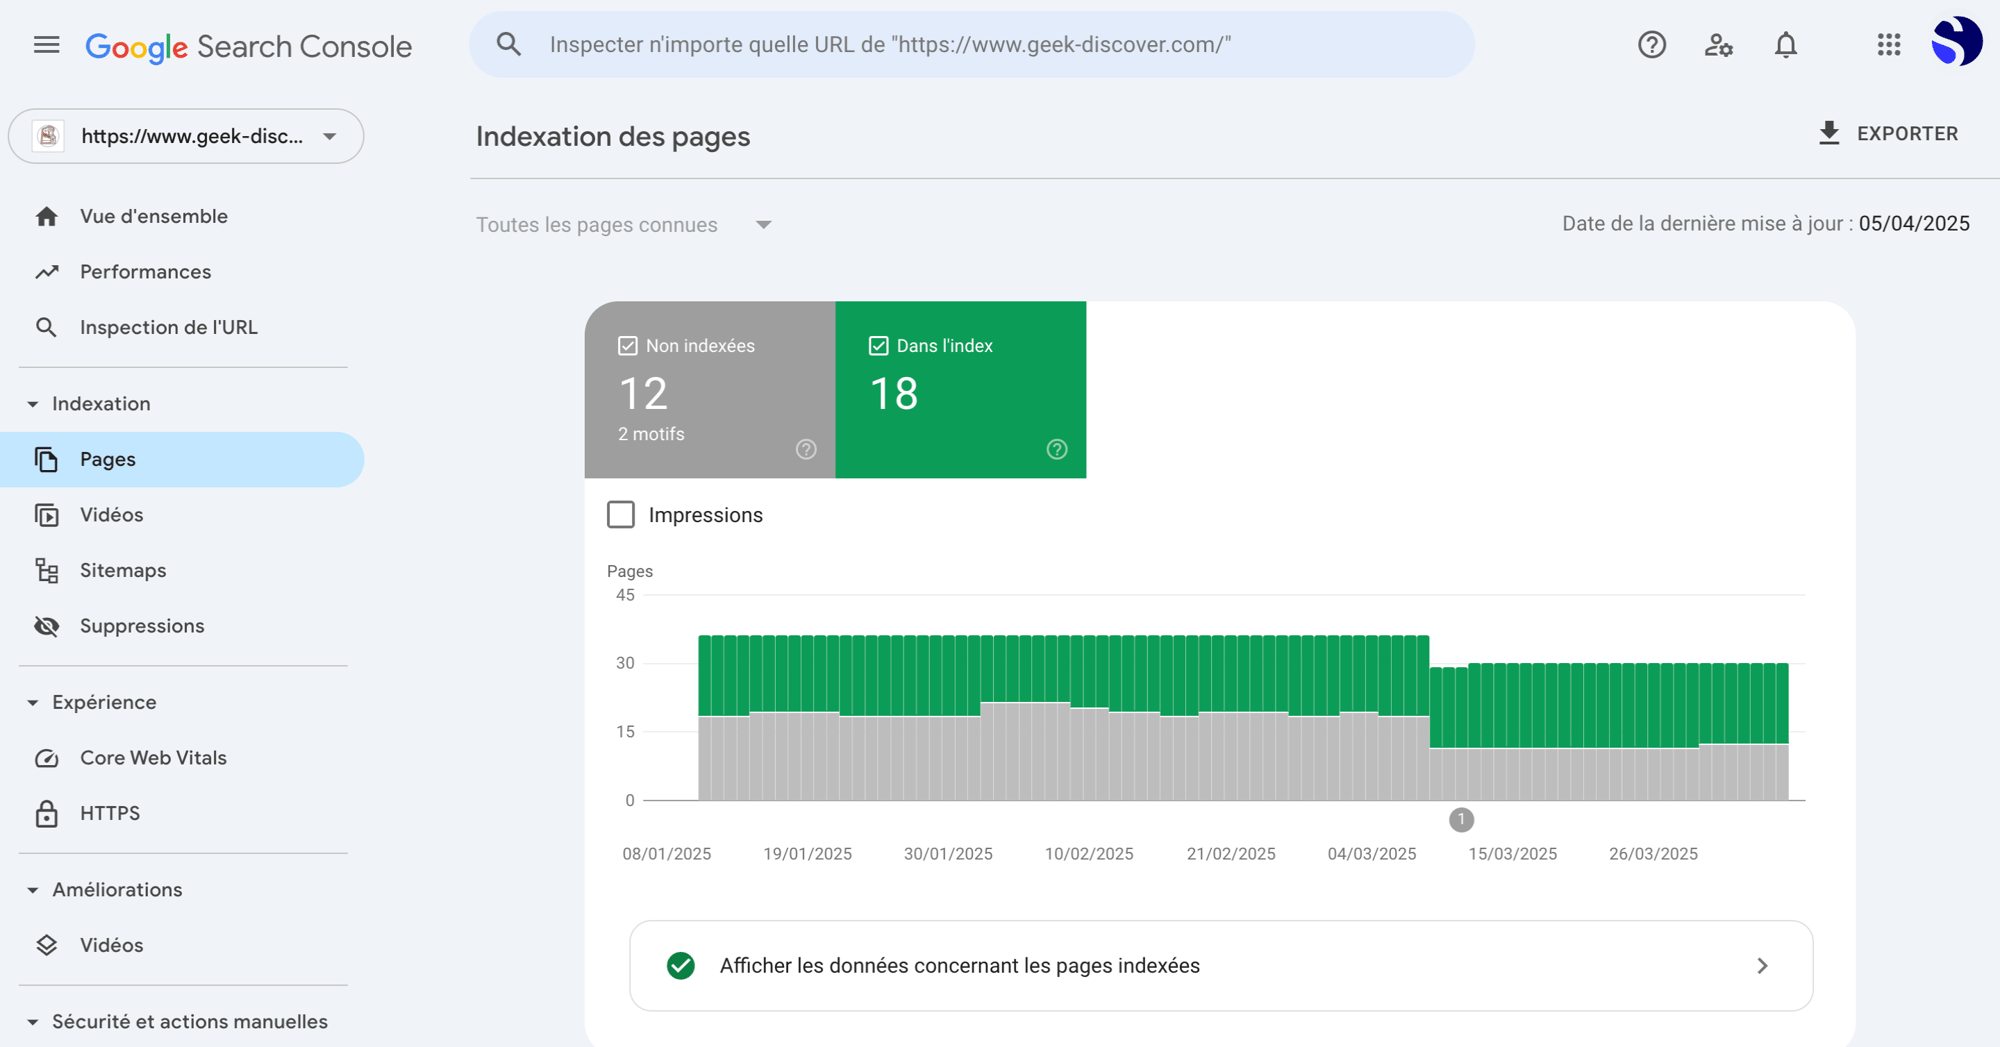Select Vue d'ensemble in sidebar
Viewport: 2000px width, 1047px height.
(x=153, y=216)
